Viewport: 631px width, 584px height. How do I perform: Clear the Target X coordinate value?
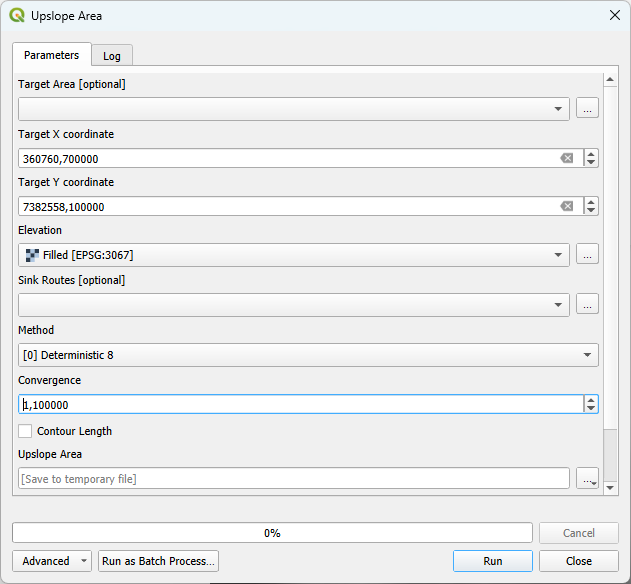pyautogui.click(x=566, y=158)
